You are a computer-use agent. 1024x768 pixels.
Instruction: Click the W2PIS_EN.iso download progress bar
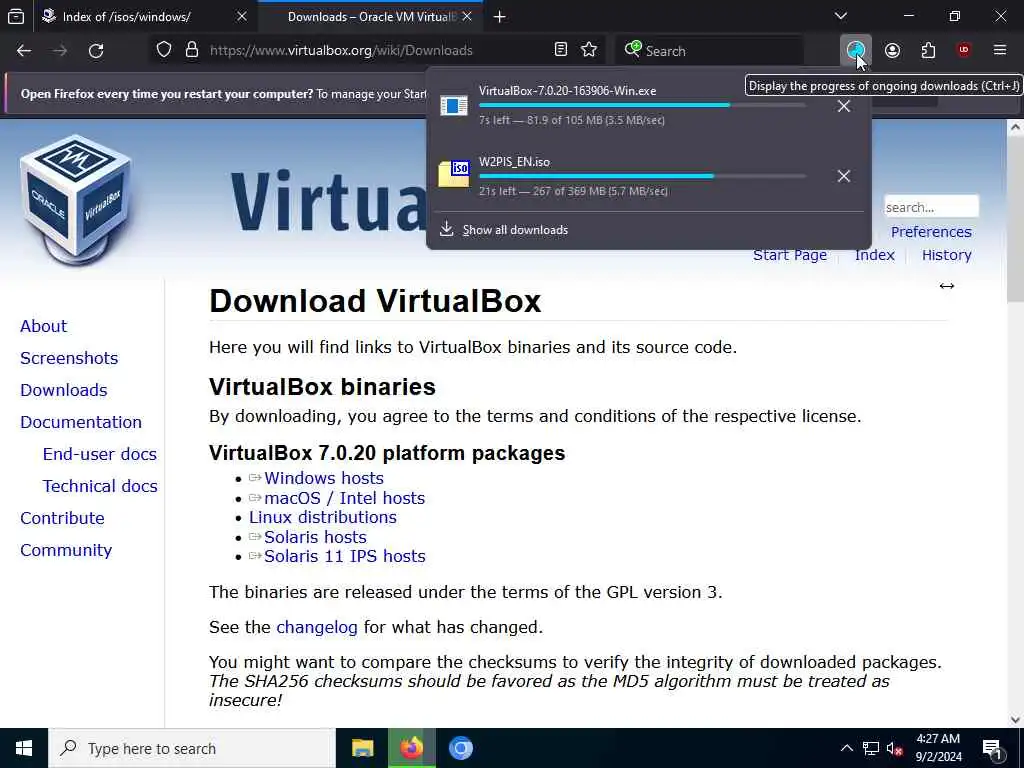(643, 176)
